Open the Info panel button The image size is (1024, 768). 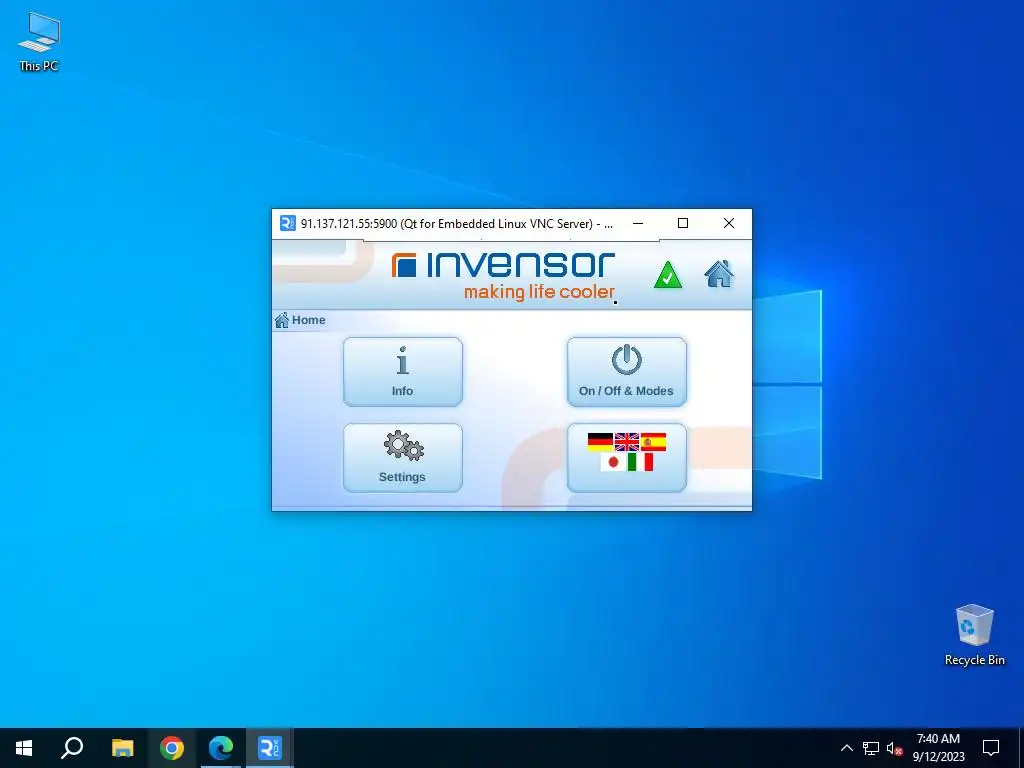(x=403, y=372)
